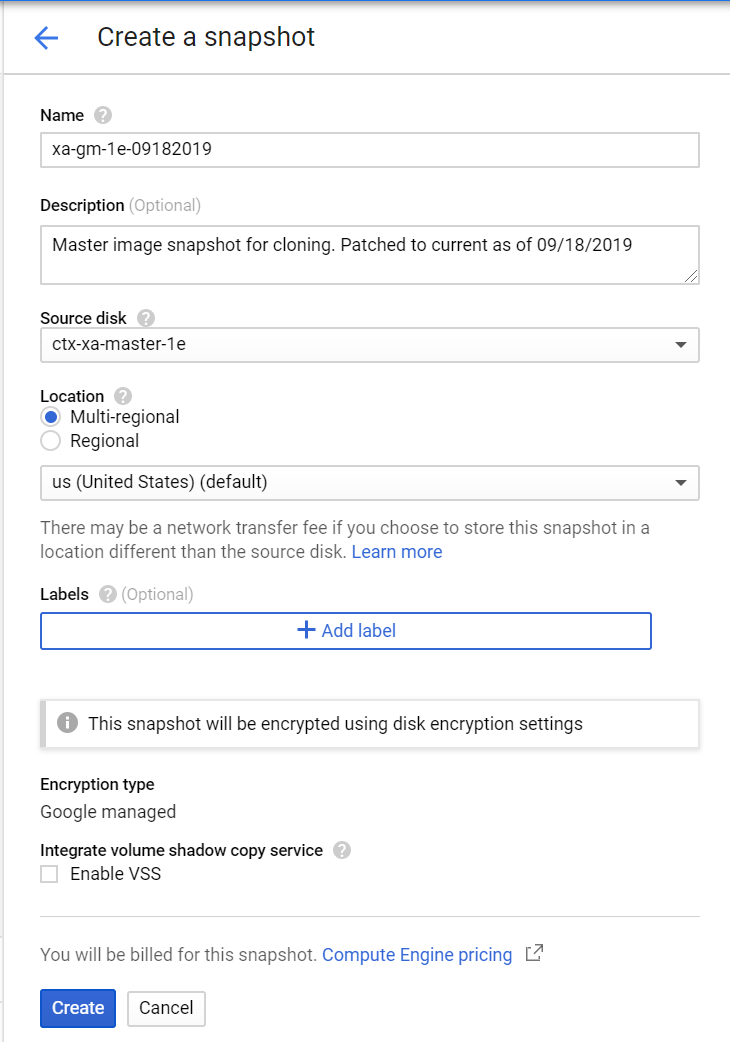Click the Labels help icon

(108, 594)
